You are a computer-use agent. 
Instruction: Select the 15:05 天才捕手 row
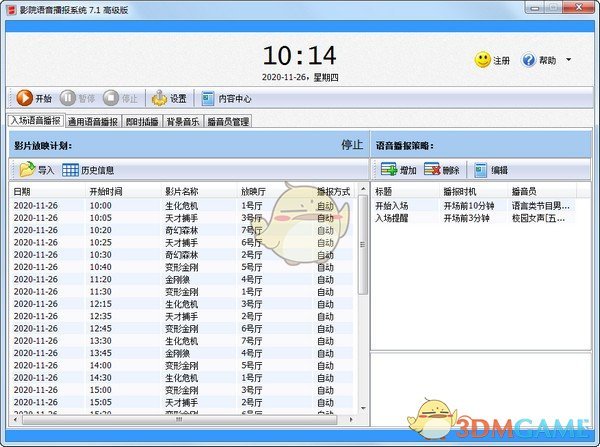[x=182, y=402]
